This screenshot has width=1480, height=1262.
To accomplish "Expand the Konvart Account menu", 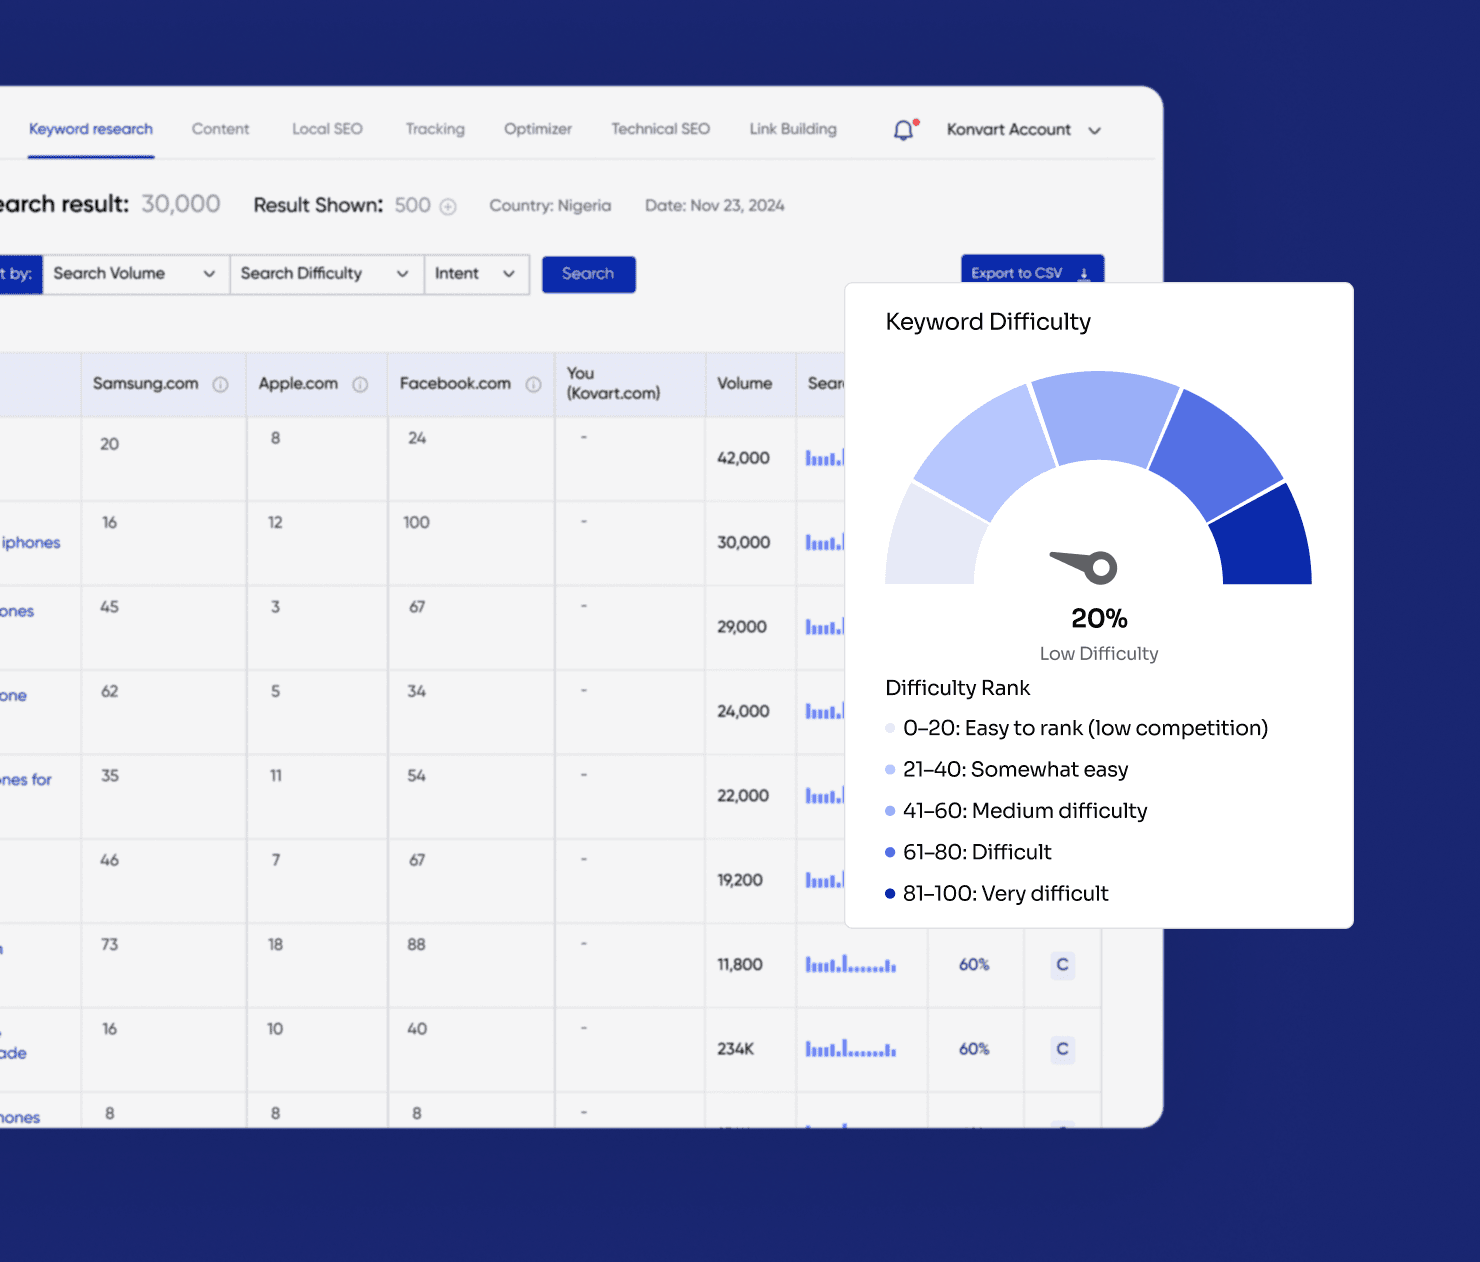I will click(1023, 130).
